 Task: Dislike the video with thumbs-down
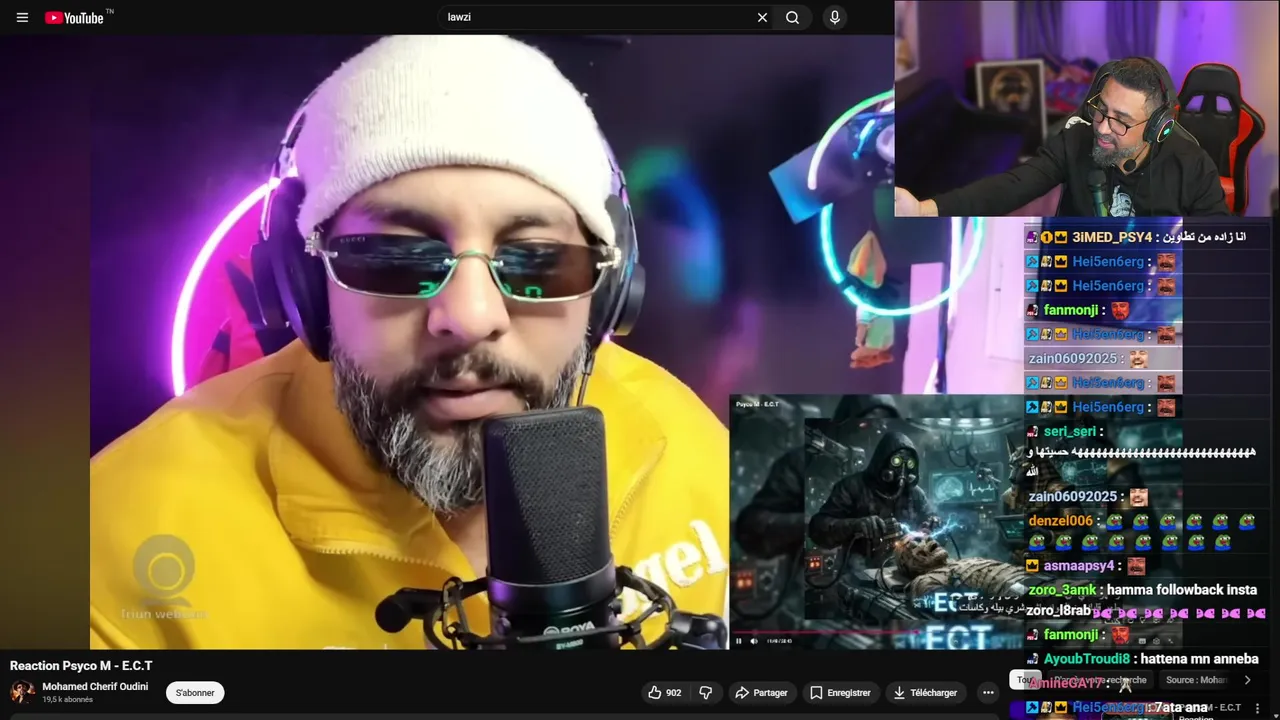pyautogui.click(x=706, y=692)
